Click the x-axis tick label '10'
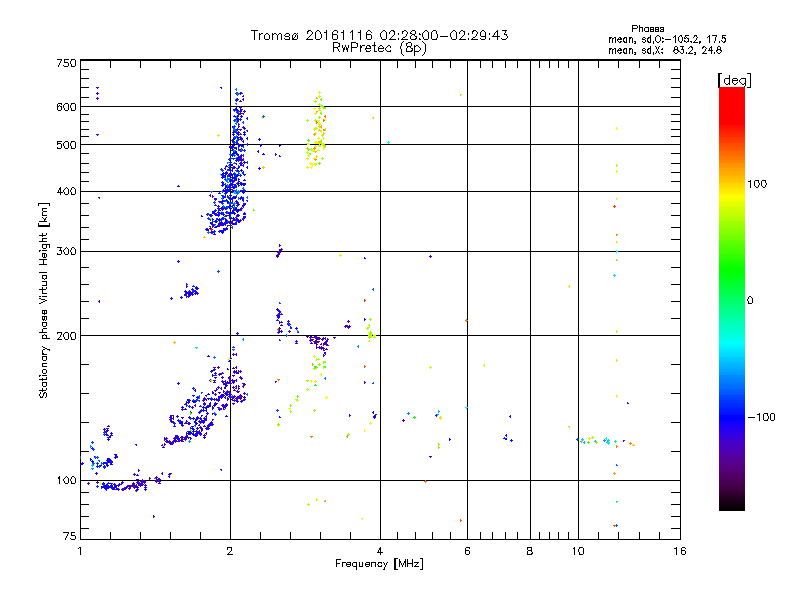This screenshot has height=600, width=800. click(x=578, y=551)
